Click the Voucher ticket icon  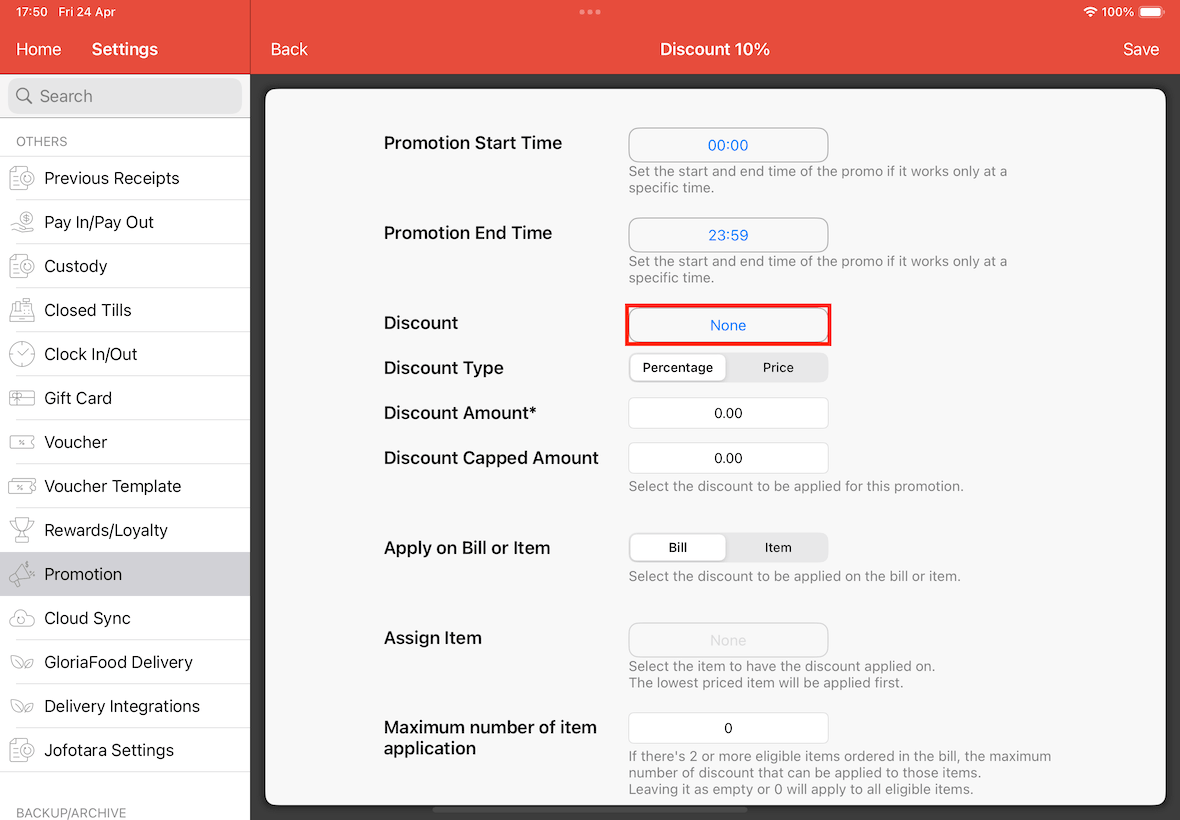tap(22, 442)
